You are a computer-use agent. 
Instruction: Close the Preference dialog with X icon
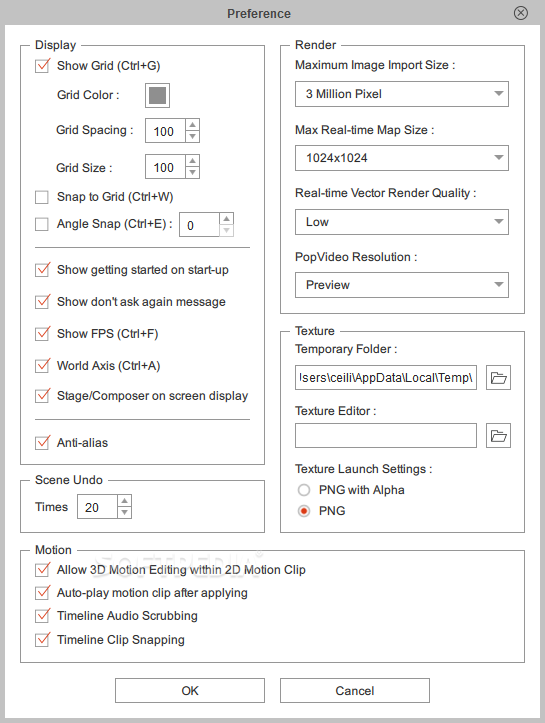521,13
